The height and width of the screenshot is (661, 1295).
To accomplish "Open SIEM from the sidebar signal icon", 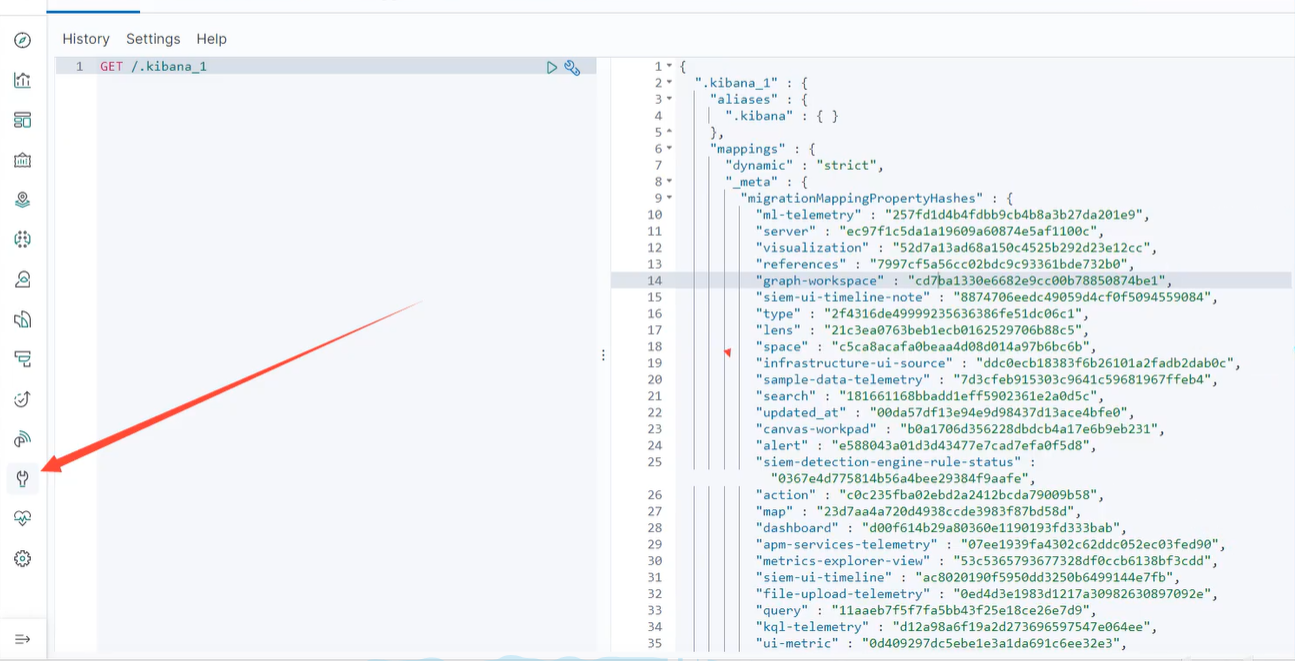I will 22,439.
